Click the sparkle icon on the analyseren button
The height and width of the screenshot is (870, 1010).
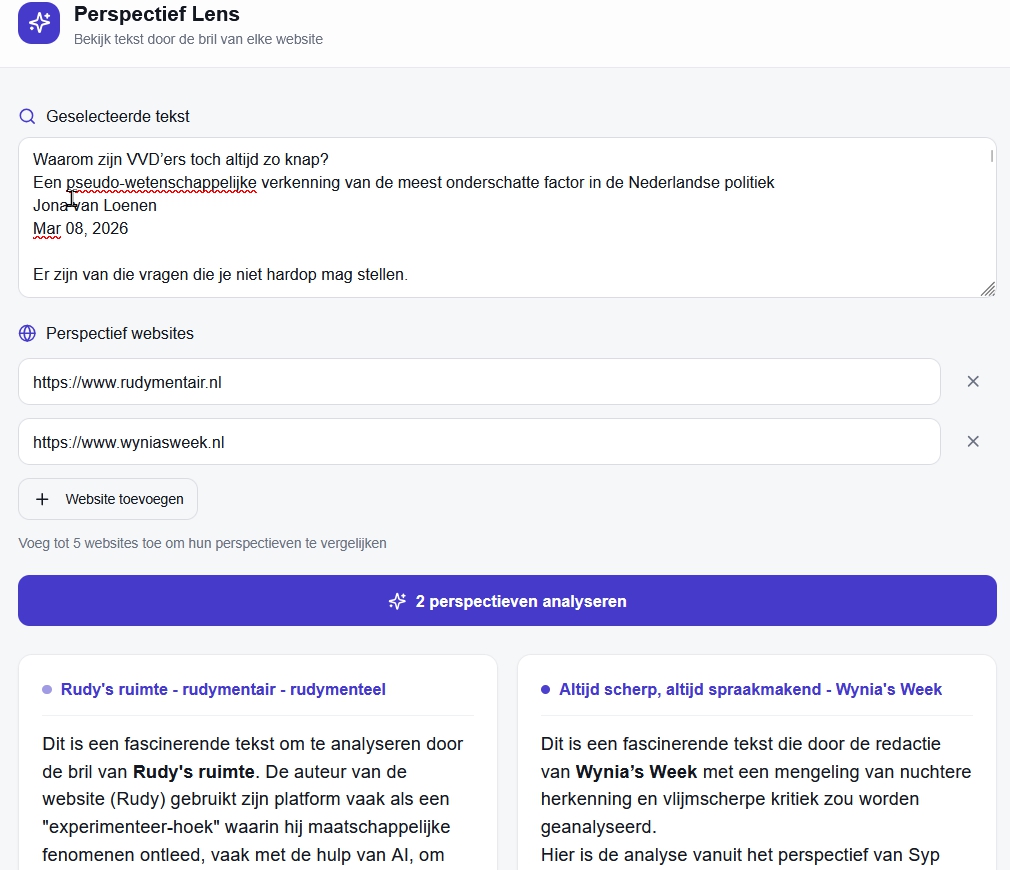[397, 601]
